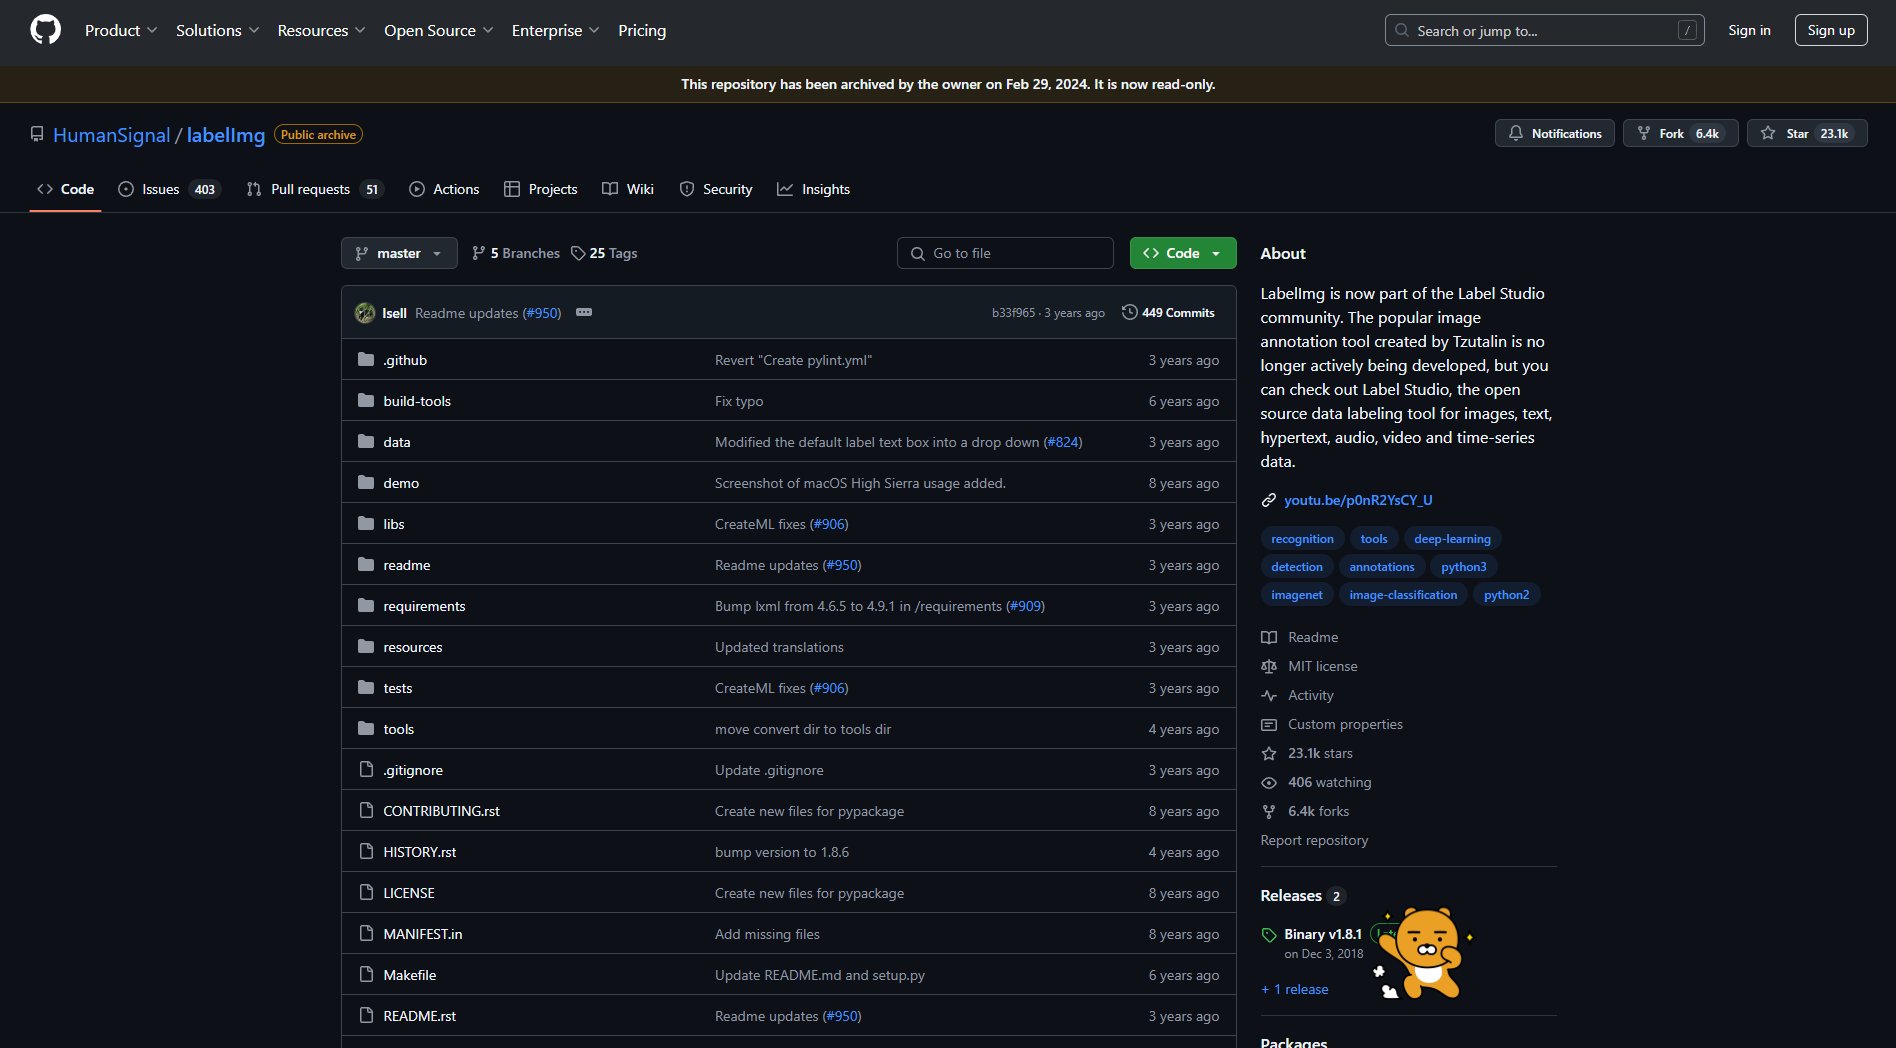Switch to the Issues tab

[x=168, y=189]
